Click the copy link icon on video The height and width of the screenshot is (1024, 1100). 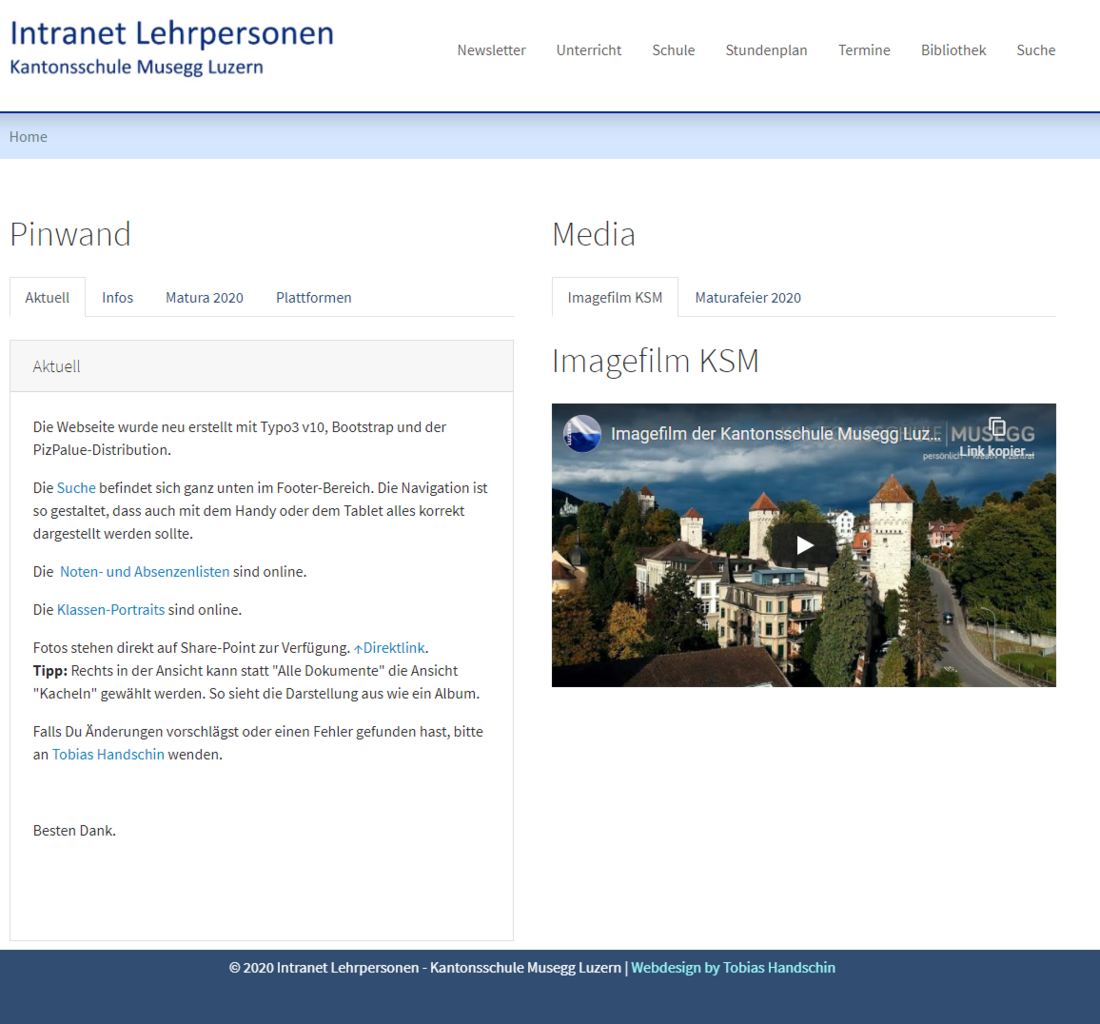click(x=996, y=428)
